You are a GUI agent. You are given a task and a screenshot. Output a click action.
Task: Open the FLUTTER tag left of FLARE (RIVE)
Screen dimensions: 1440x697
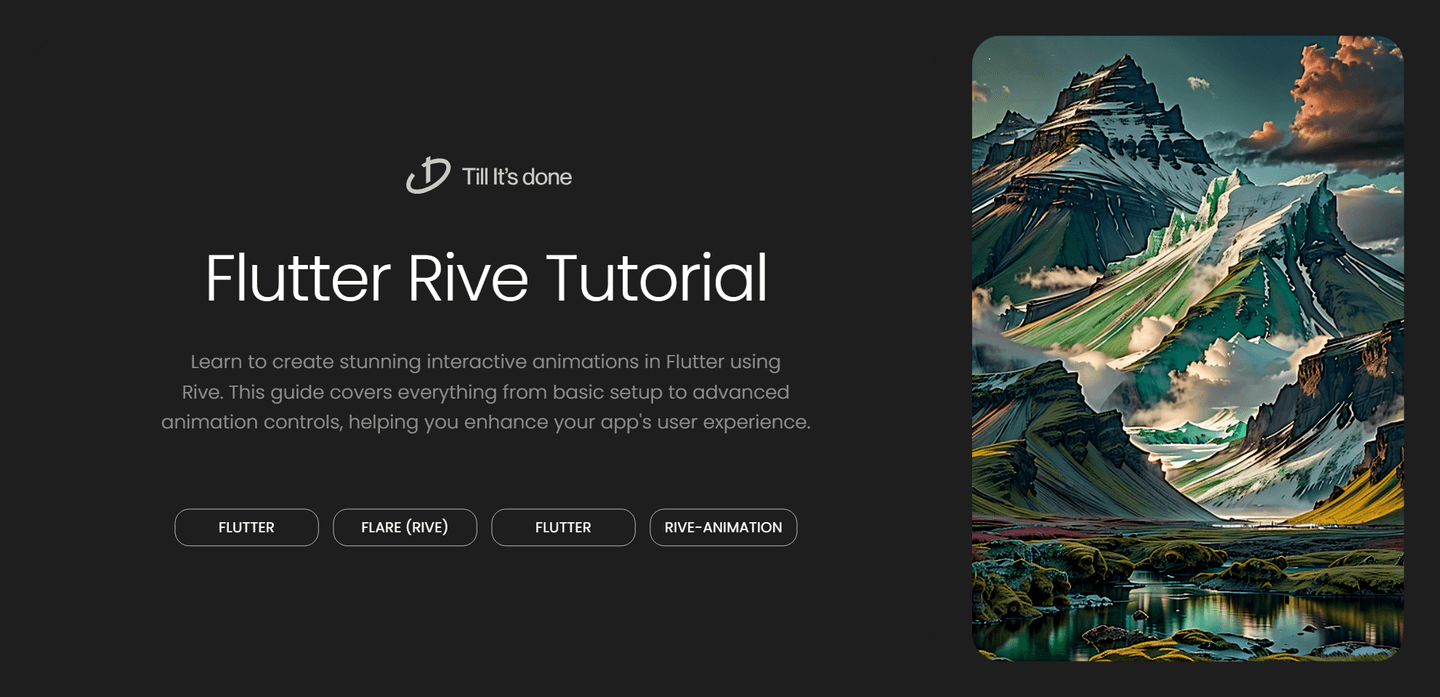coord(246,527)
